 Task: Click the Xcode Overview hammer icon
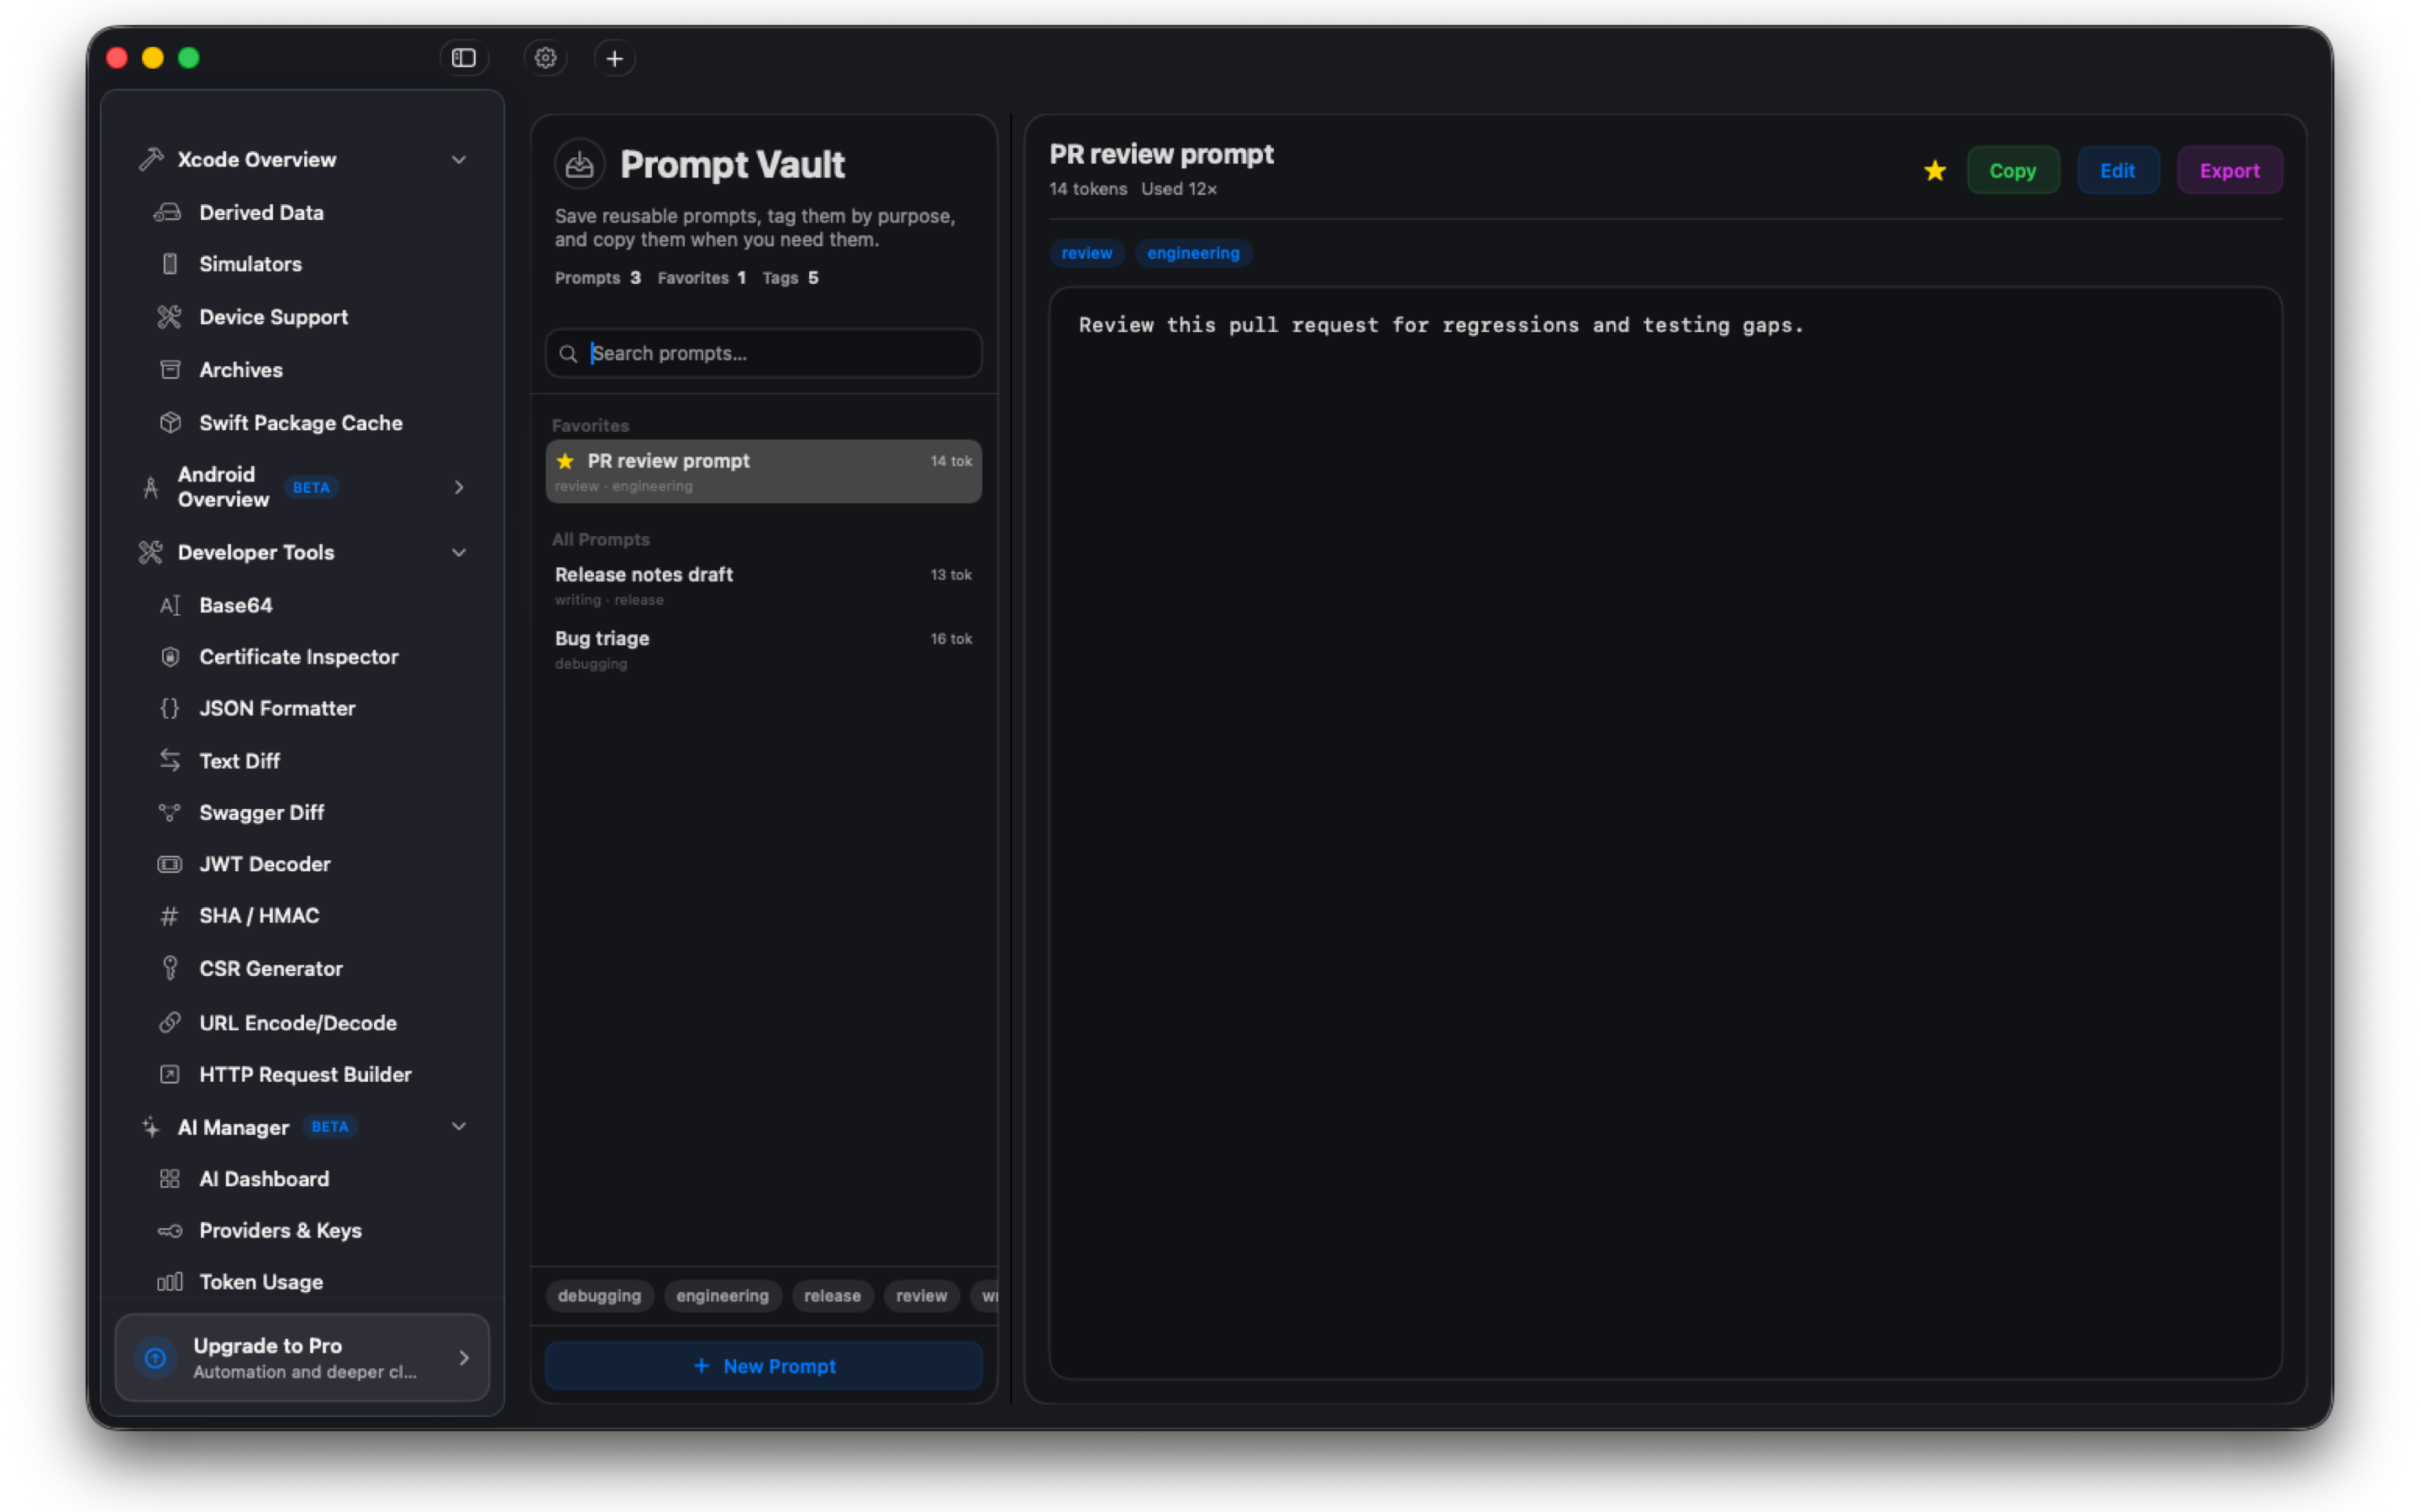pos(151,159)
